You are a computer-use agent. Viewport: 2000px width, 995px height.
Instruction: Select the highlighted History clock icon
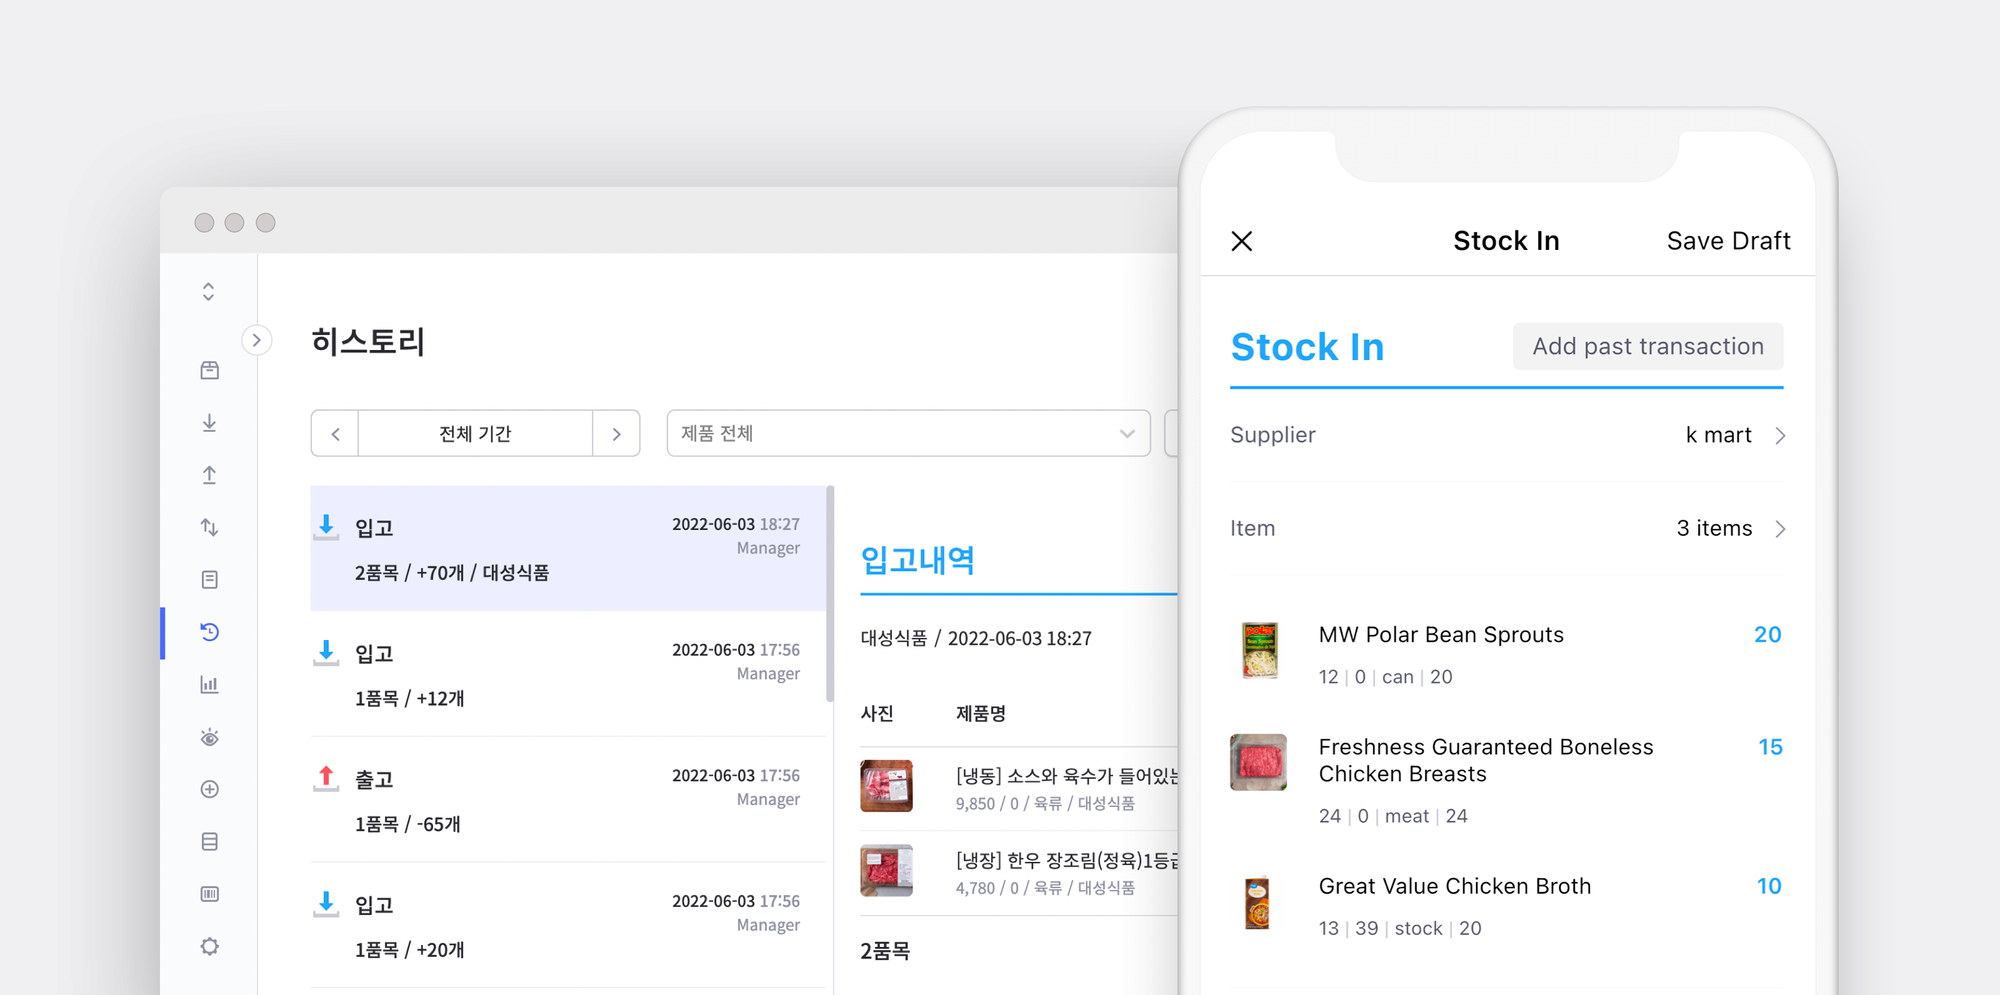(209, 632)
